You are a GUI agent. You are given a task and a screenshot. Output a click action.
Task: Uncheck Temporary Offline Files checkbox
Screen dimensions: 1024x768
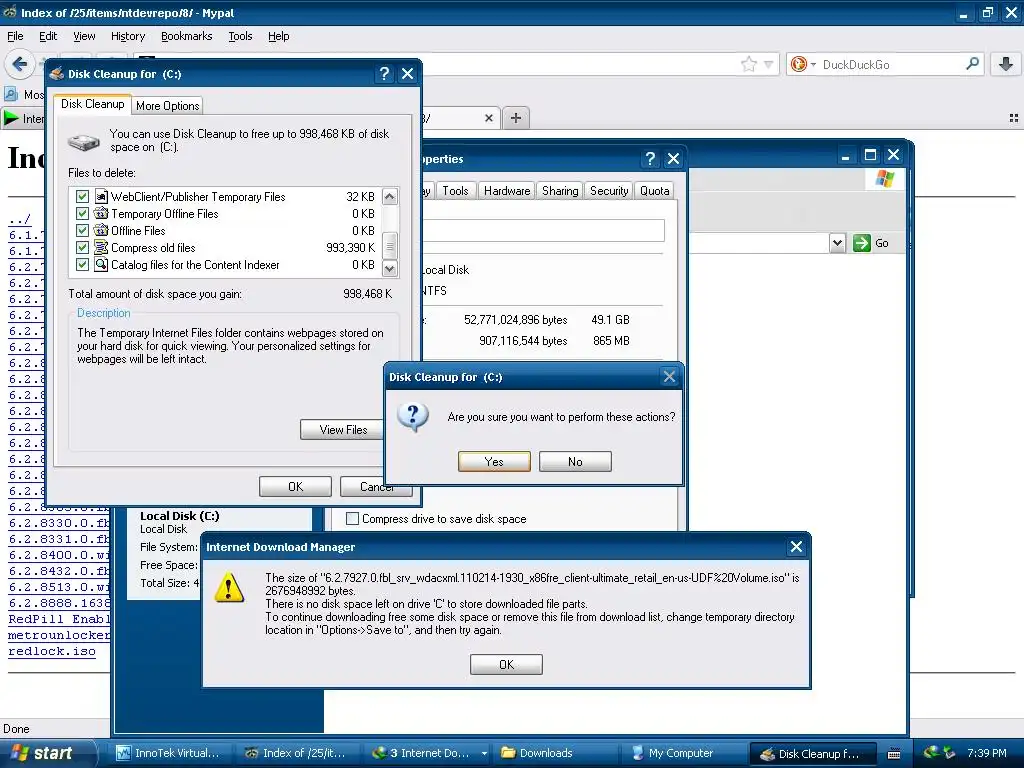point(82,213)
